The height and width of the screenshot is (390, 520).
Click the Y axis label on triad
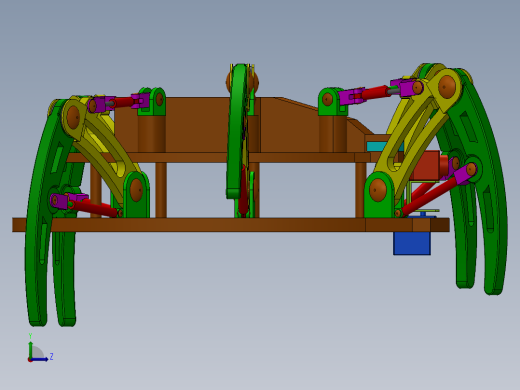[30, 336]
